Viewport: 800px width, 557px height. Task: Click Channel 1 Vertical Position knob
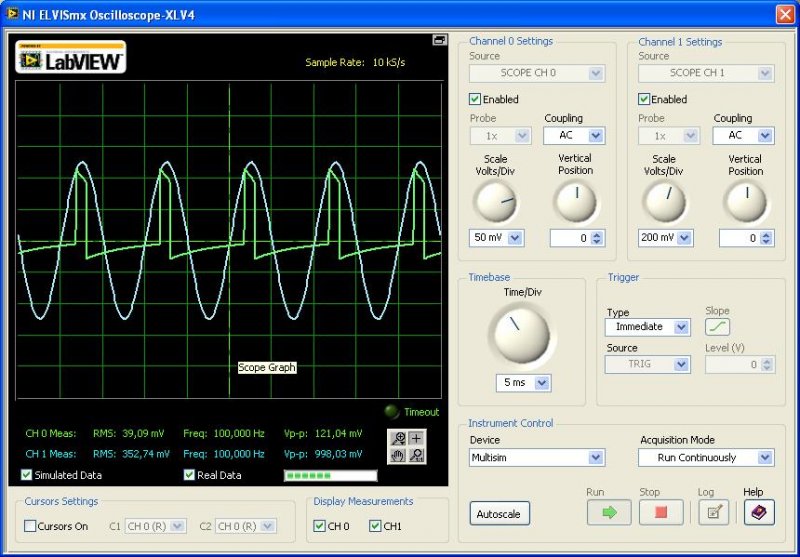tap(745, 202)
